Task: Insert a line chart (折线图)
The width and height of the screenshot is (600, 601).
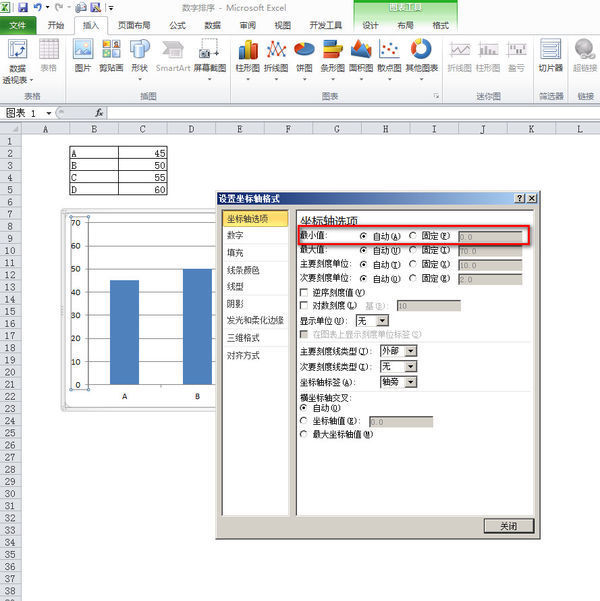Action: 276,54
